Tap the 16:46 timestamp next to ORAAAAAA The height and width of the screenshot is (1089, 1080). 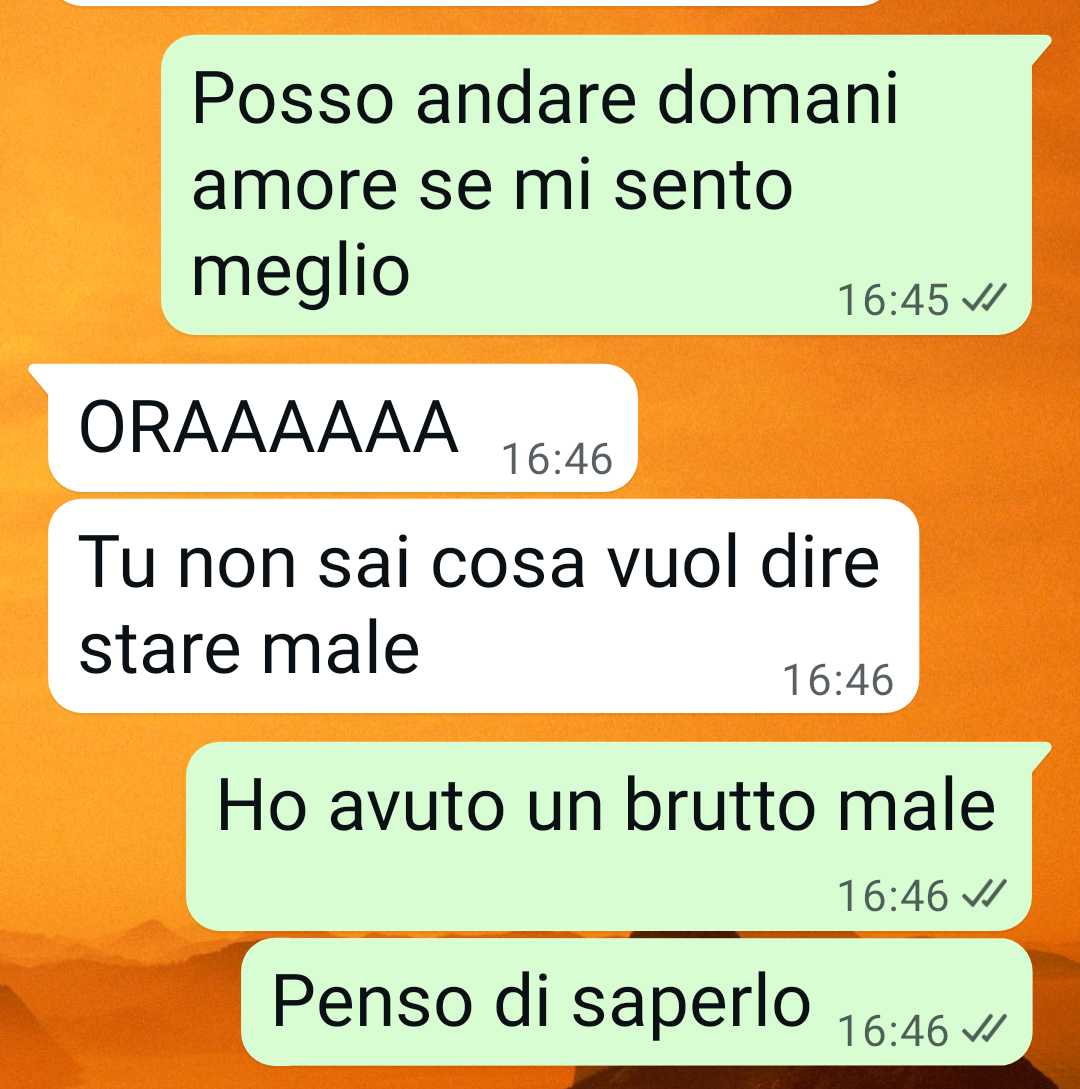[x=557, y=459]
